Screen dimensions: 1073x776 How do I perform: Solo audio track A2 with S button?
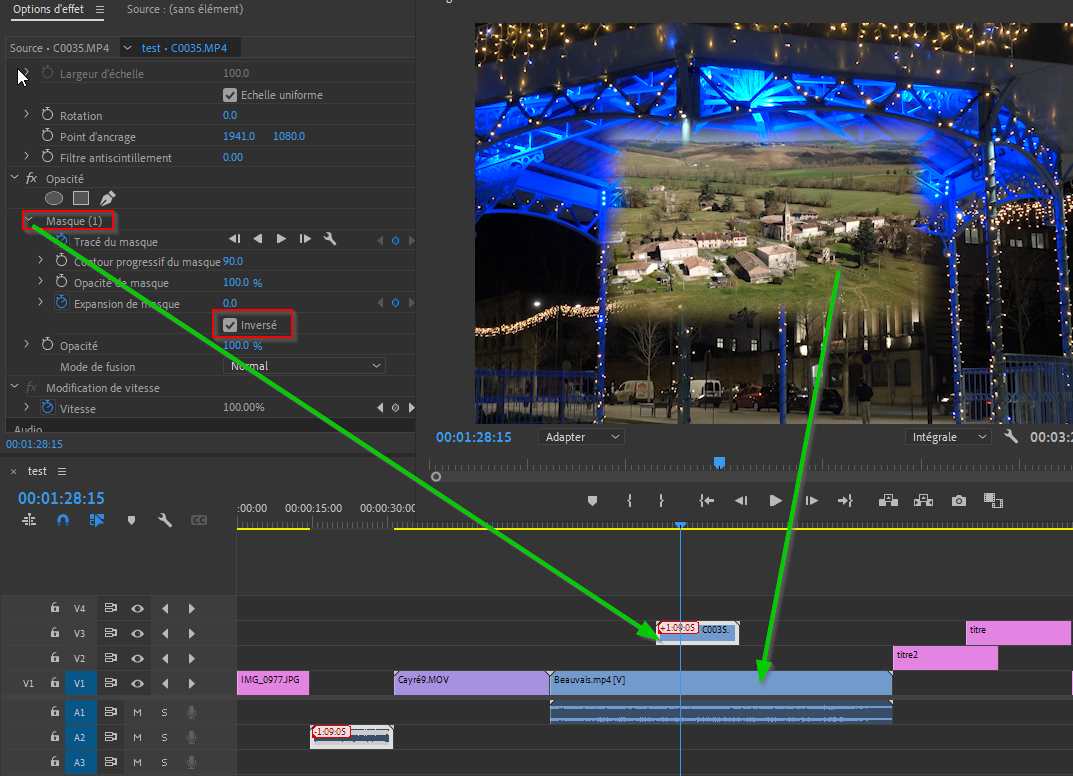[x=164, y=737]
